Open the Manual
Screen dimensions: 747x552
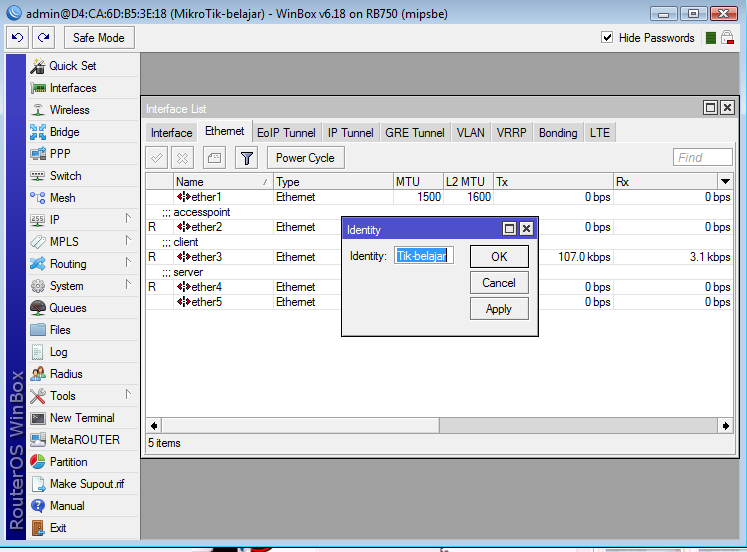coord(83,506)
